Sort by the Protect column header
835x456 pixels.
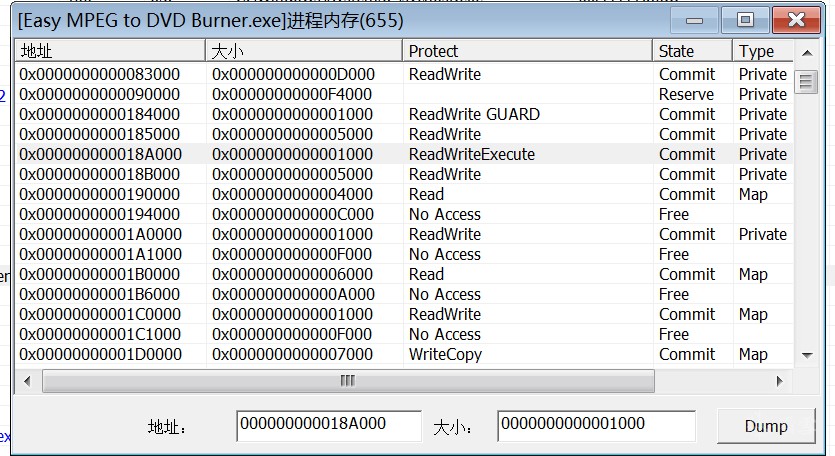527,51
